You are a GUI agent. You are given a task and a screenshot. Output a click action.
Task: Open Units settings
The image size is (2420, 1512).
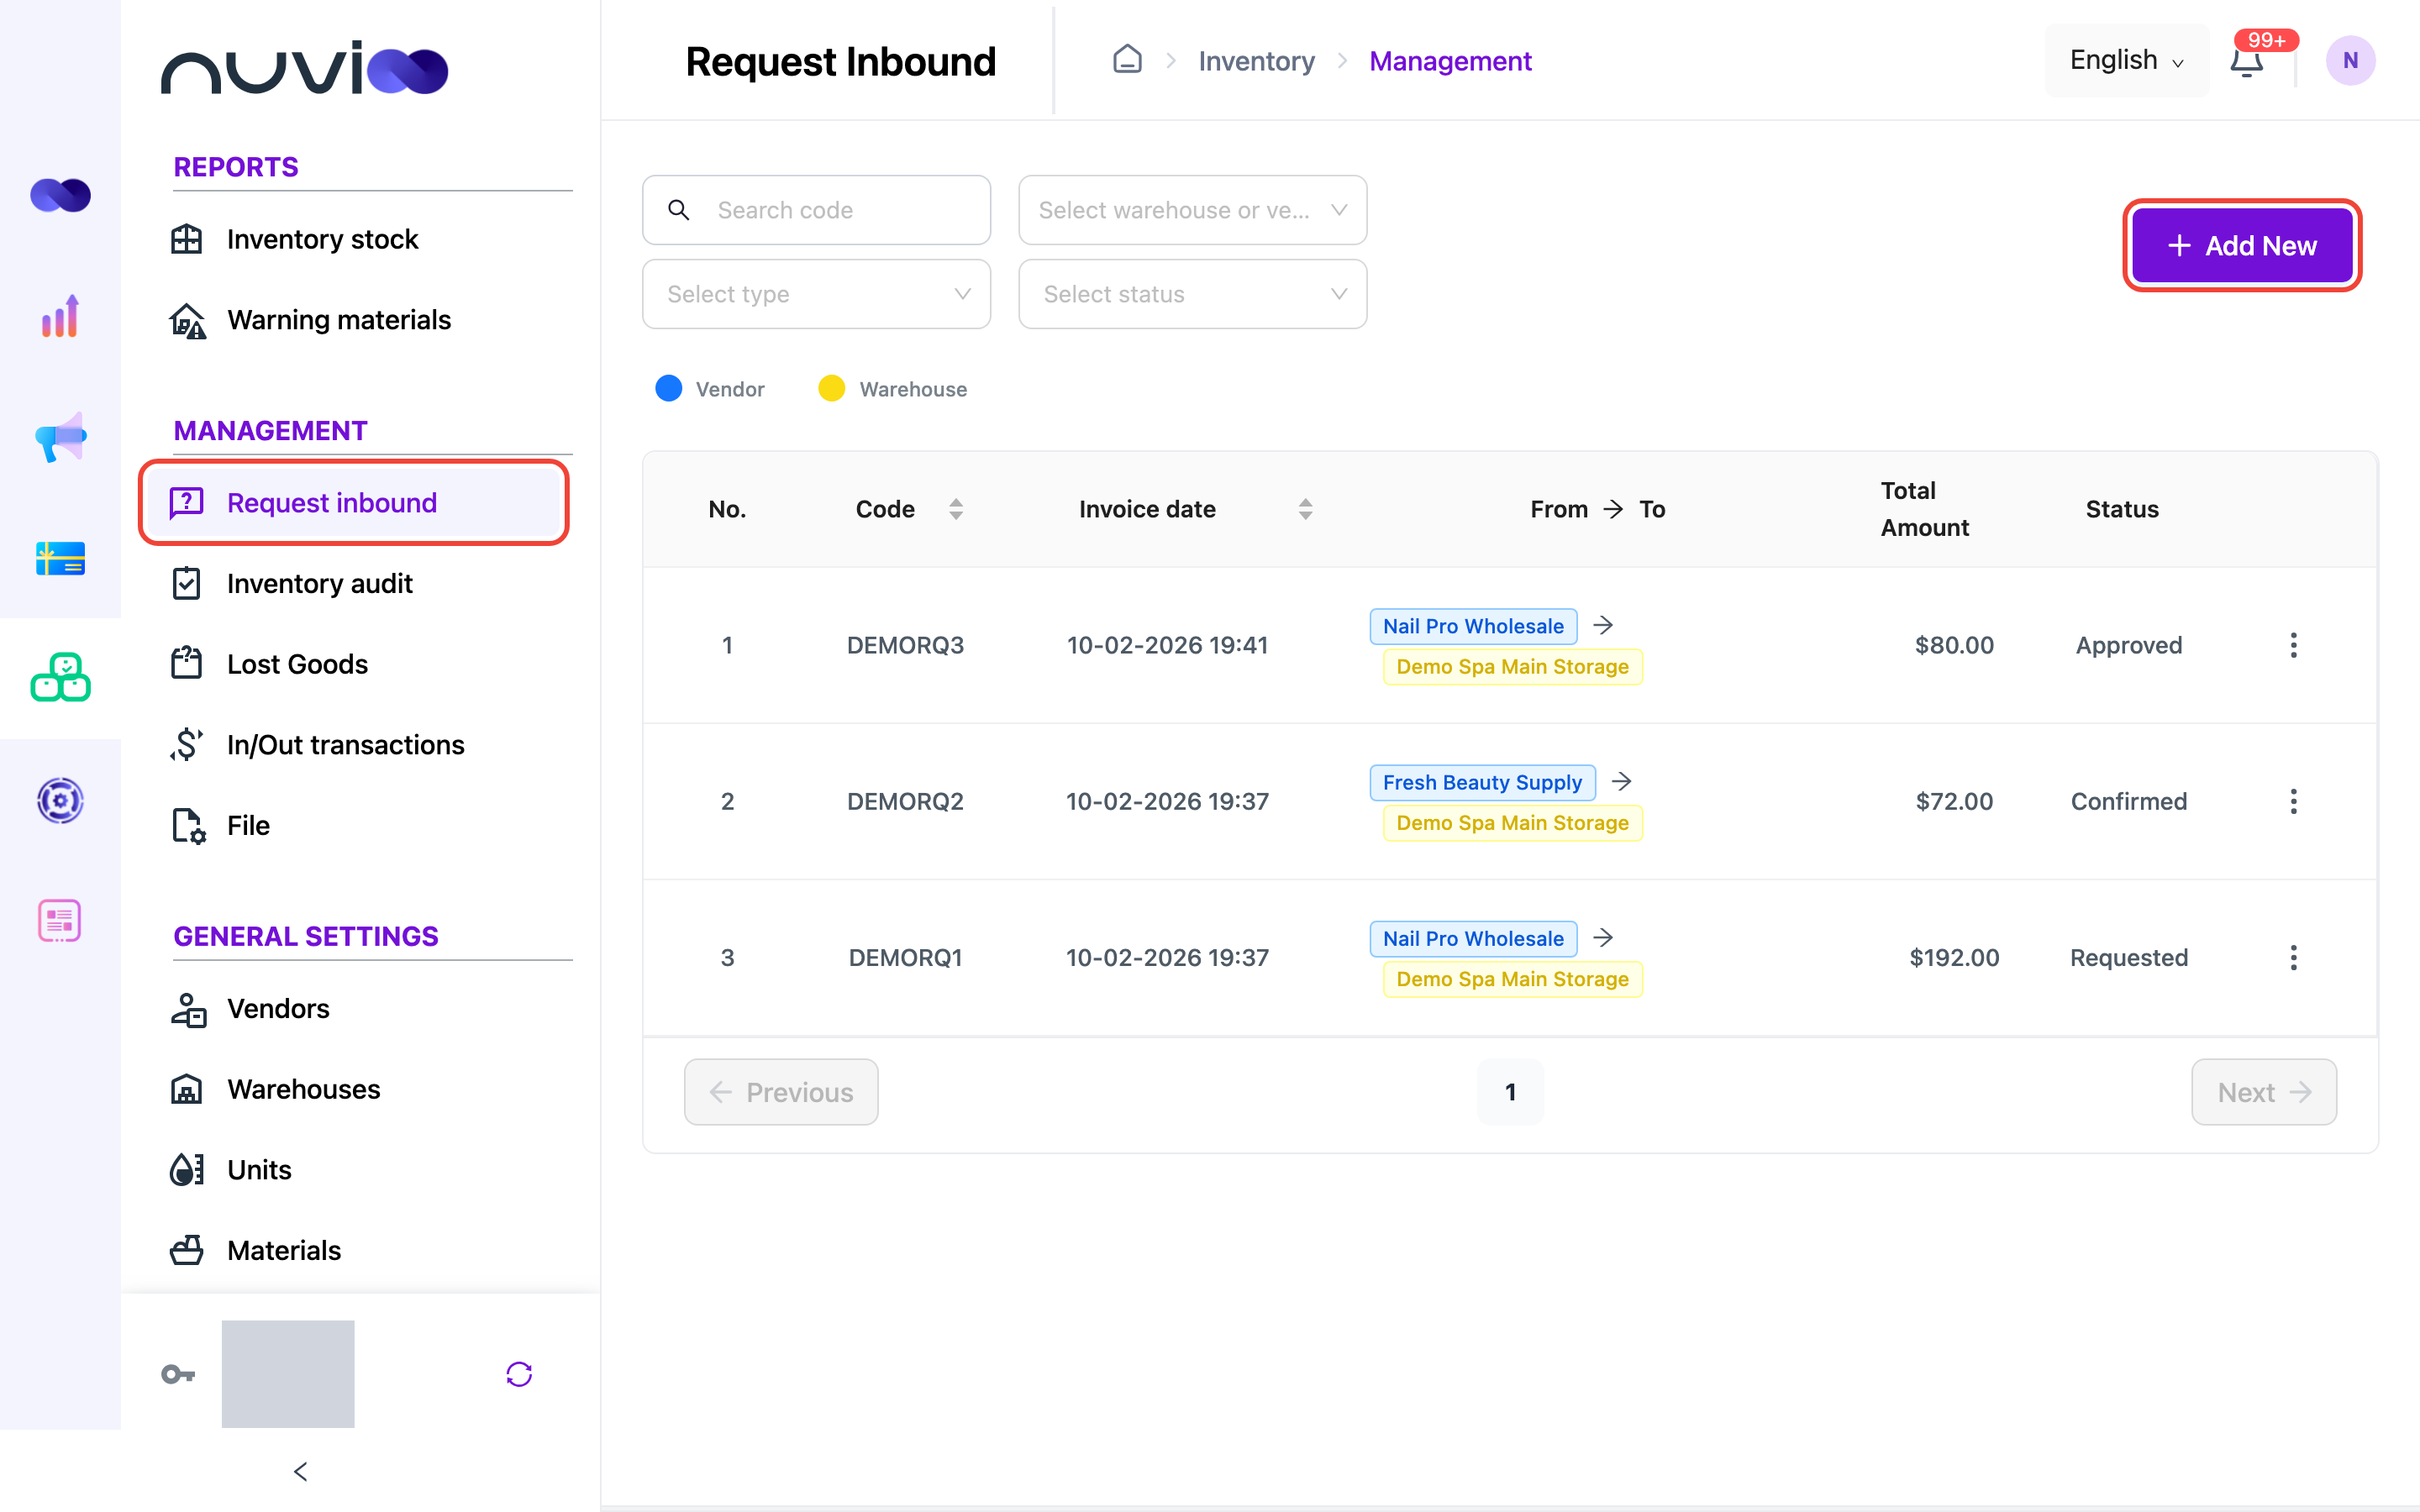tap(259, 1170)
